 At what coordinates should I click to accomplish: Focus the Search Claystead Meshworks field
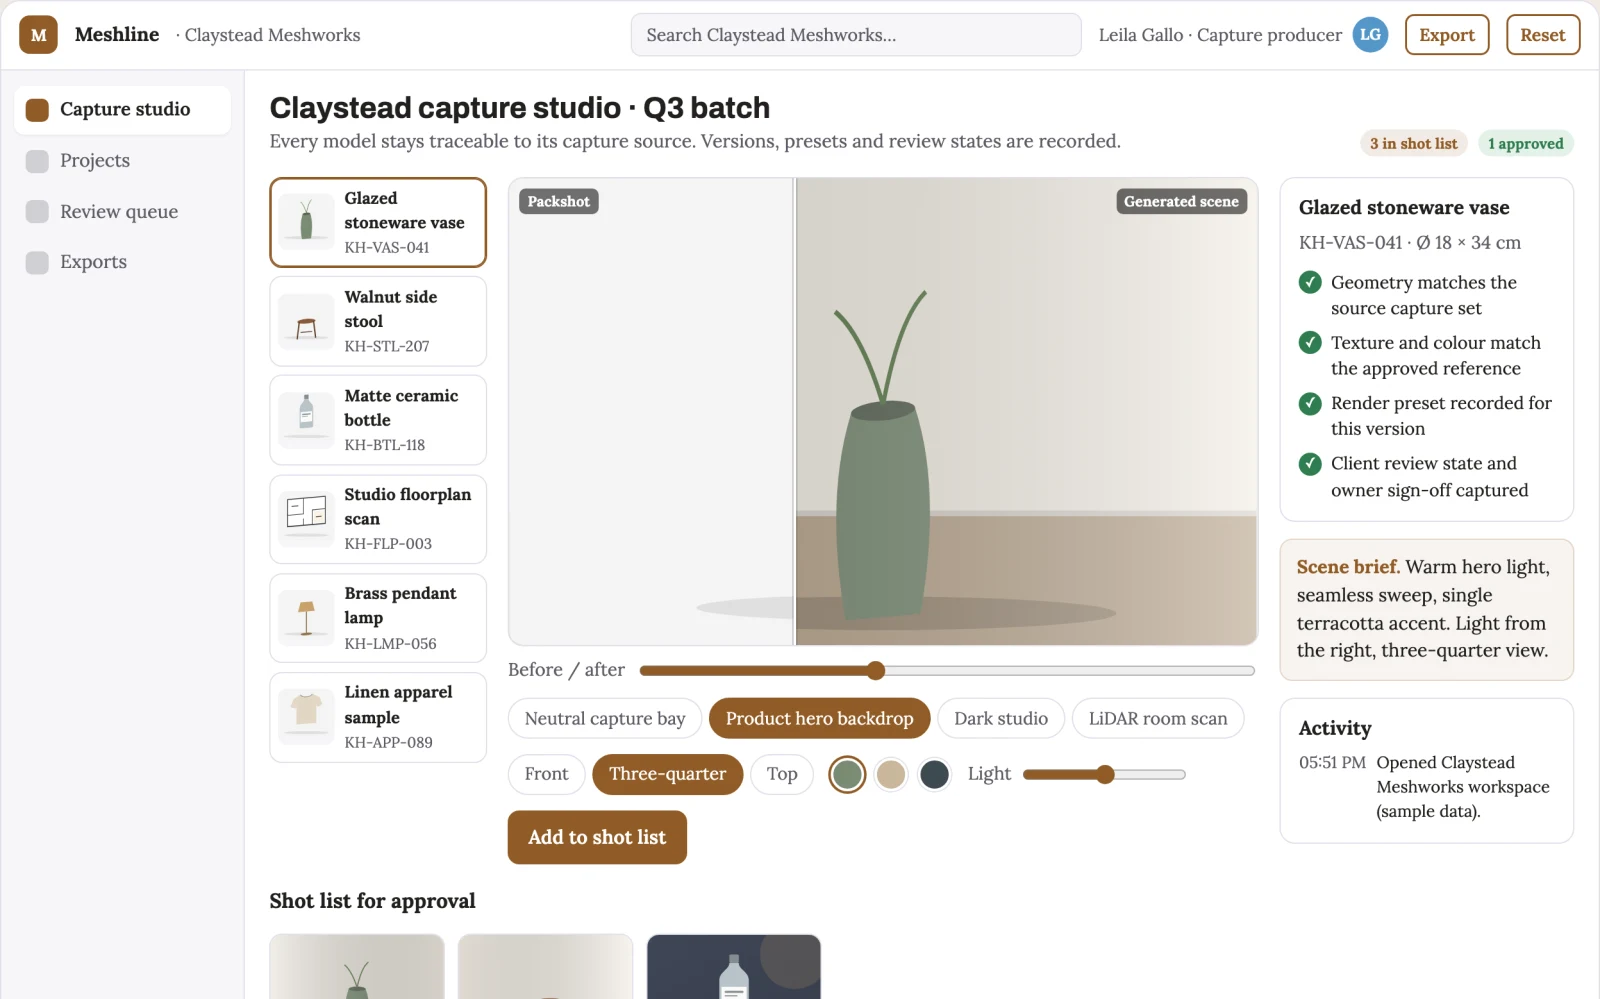pos(856,35)
